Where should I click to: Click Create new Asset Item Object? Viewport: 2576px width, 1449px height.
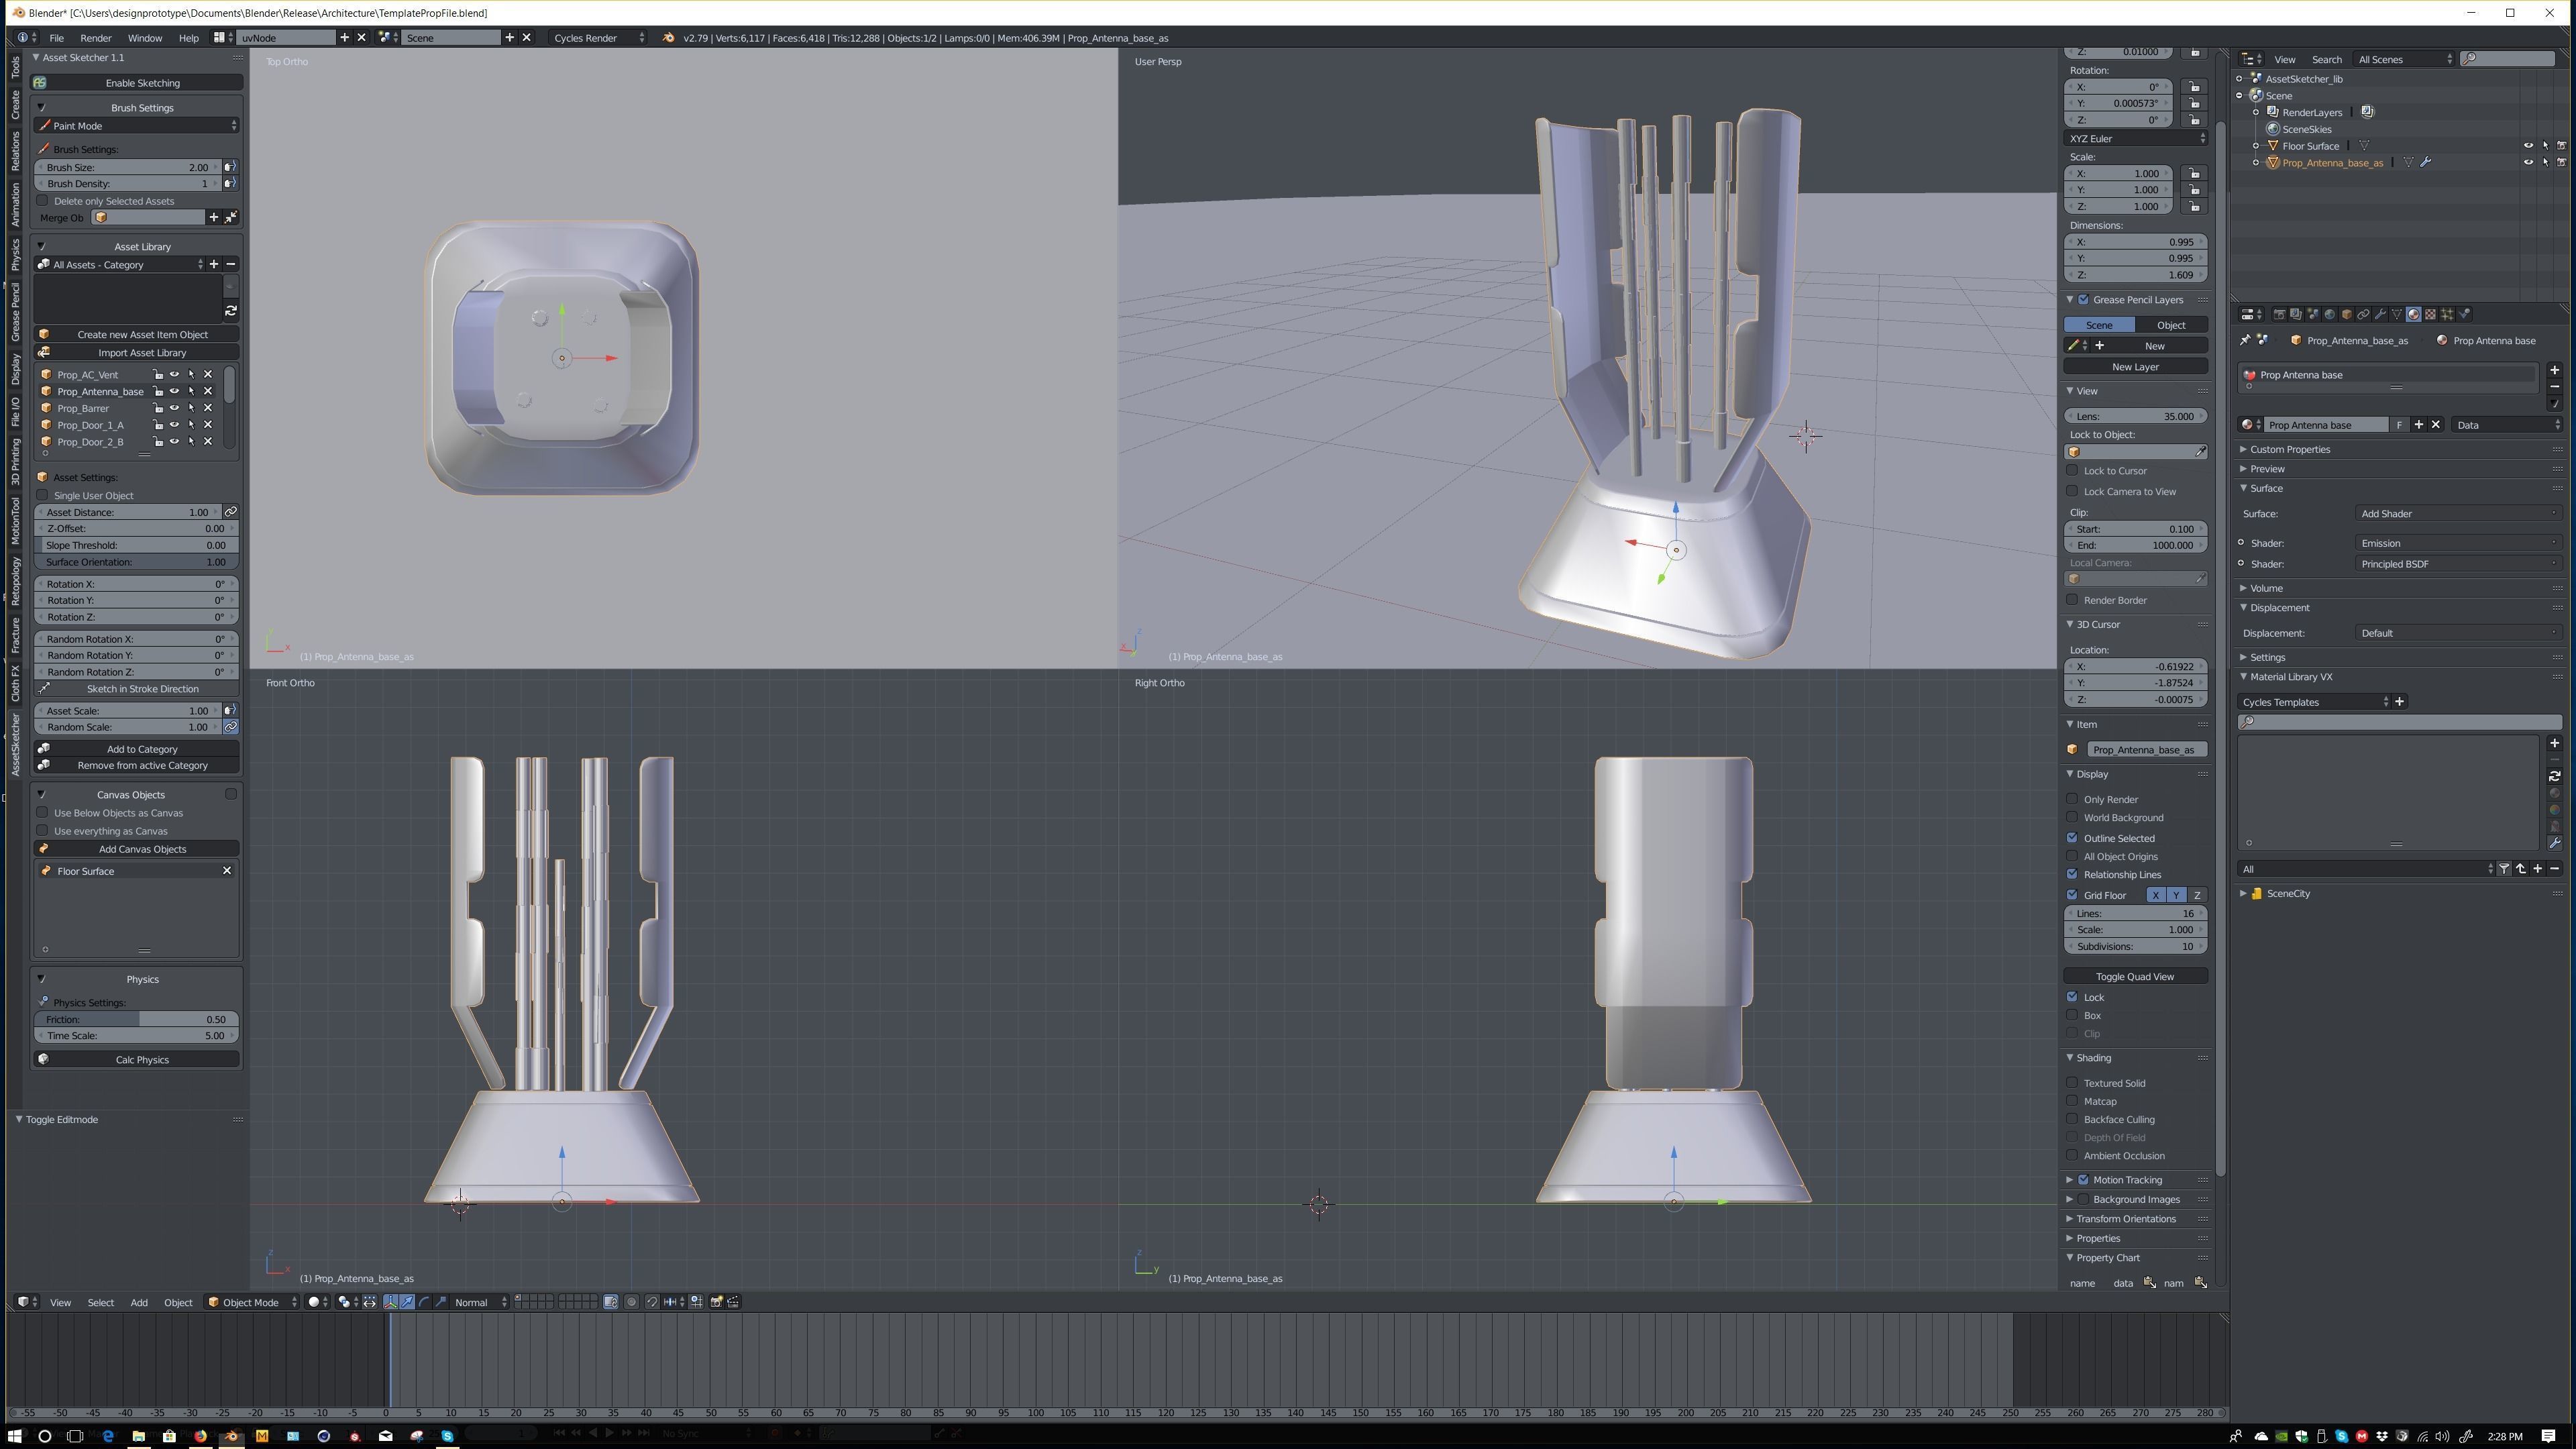point(137,335)
